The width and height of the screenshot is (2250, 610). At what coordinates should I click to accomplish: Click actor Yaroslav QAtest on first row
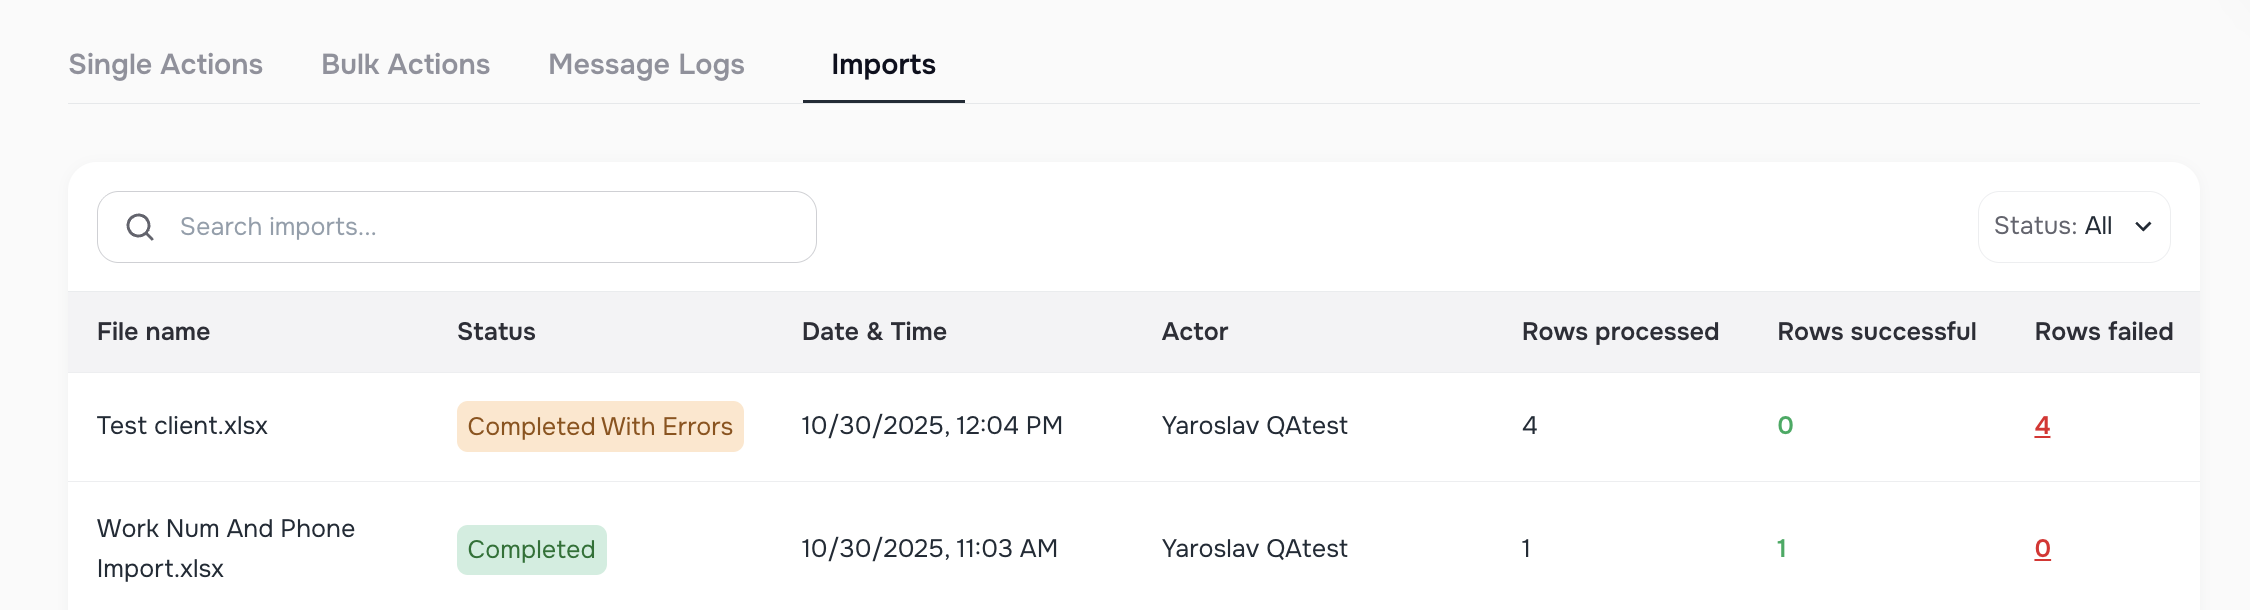pyautogui.click(x=1254, y=425)
